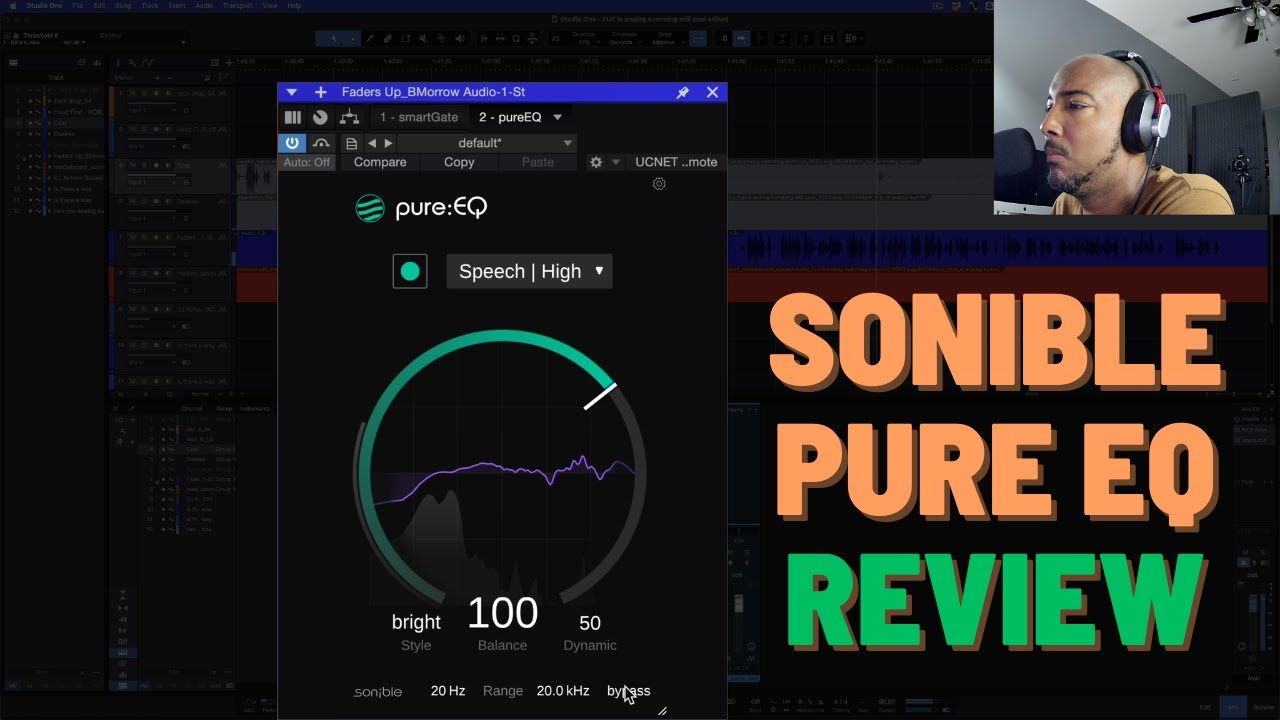1280x720 pixels.
Task: Toggle the green learn button
Action: click(x=410, y=271)
